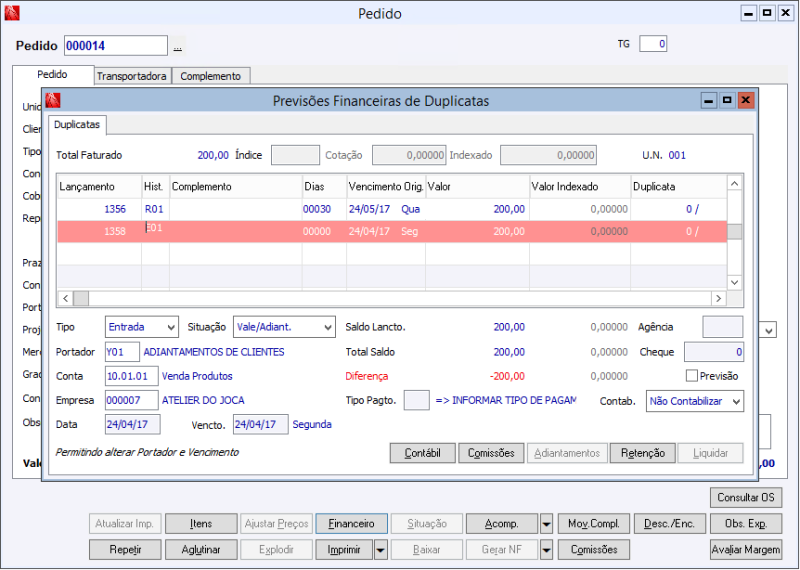This screenshot has width=800, height=570.
Task: Switch to the Transportadora tab
Action: pos(132,76)
